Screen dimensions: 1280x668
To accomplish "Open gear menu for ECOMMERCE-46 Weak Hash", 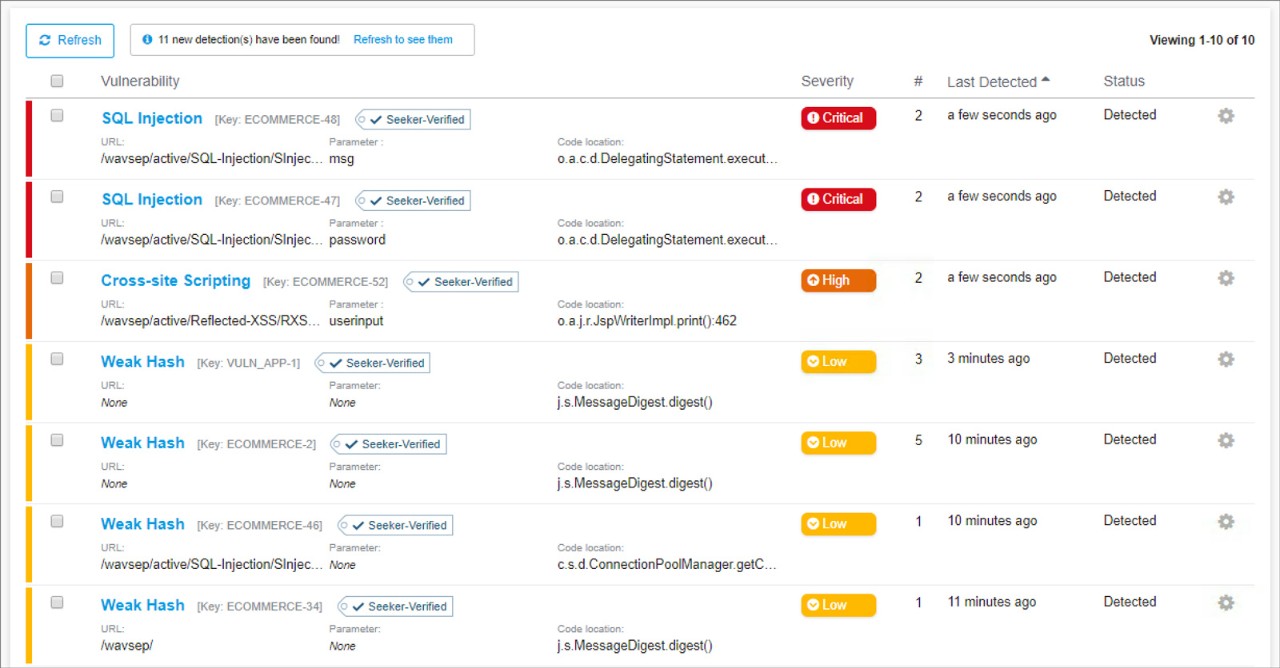I will [1226, 521].
